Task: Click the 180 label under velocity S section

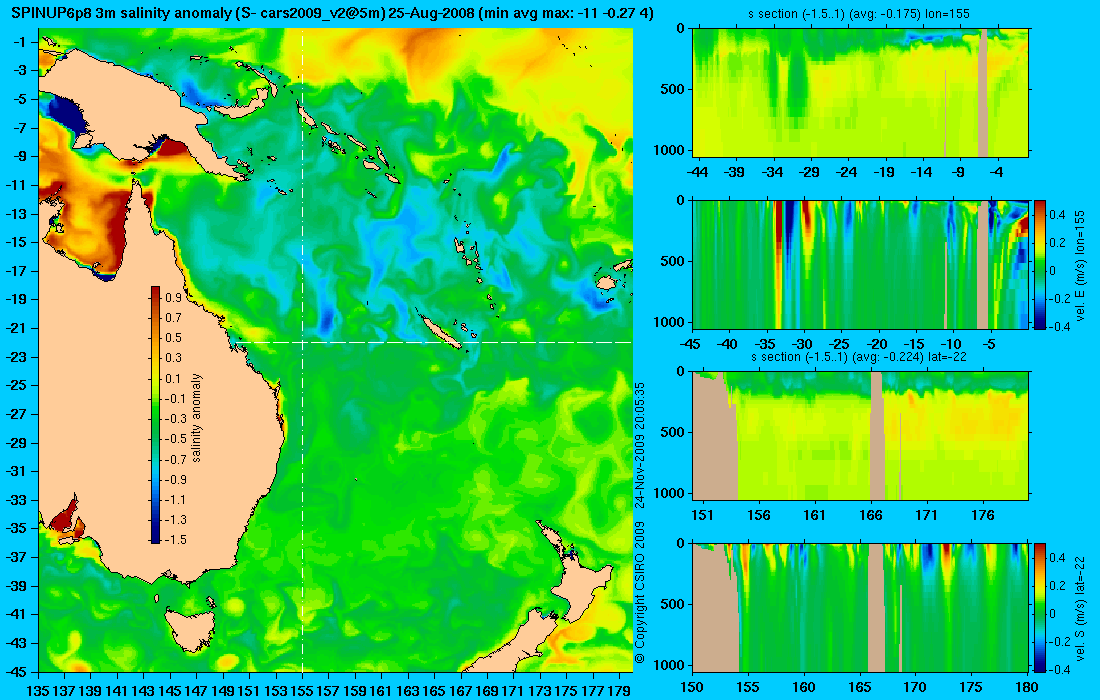Action: click(1026, 687)
